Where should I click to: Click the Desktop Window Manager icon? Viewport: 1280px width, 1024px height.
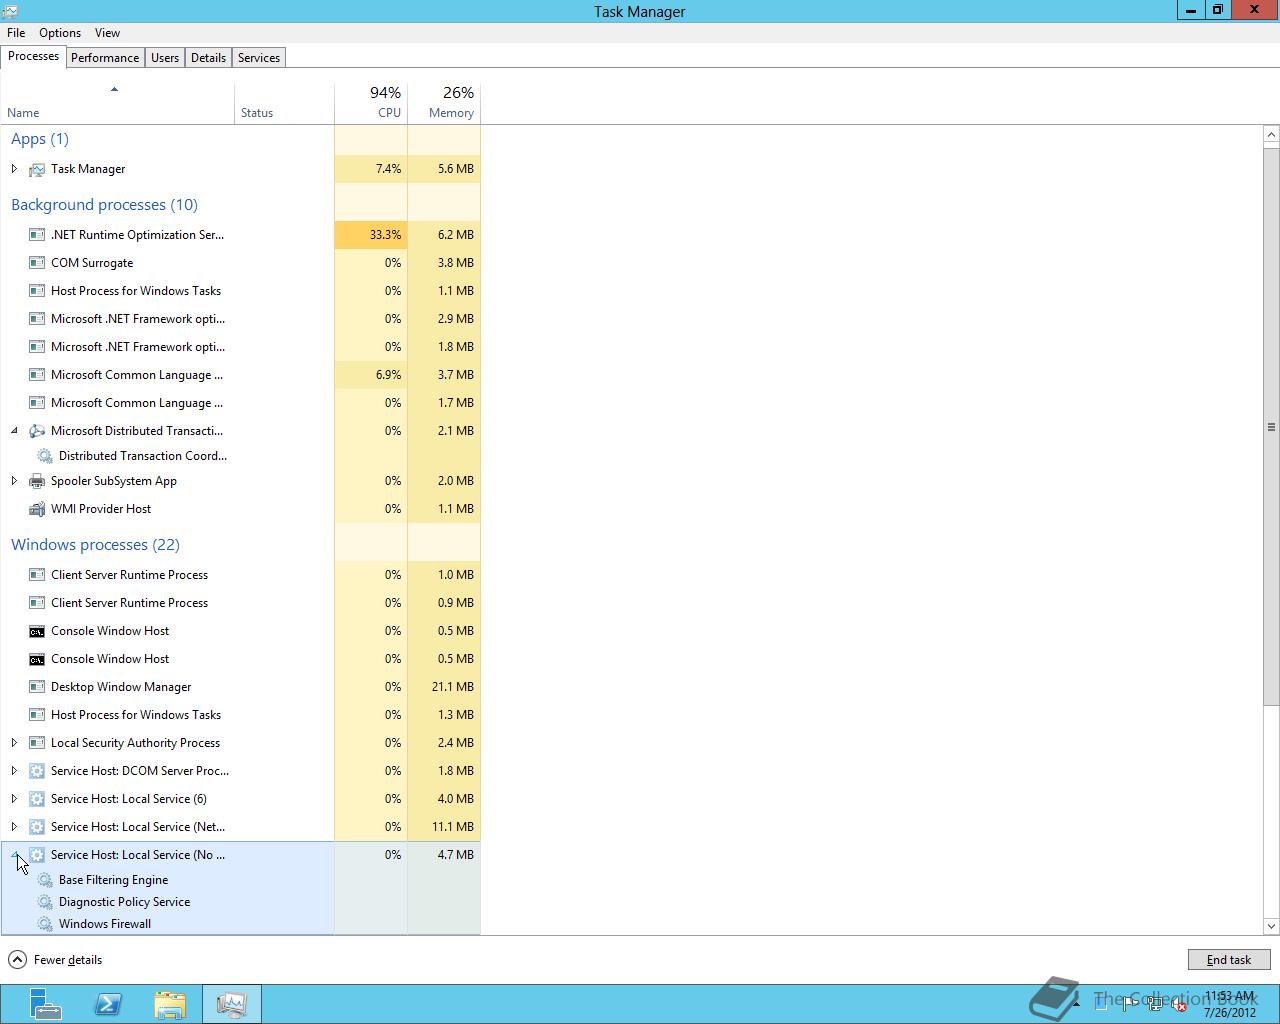(x=37, y=687)
